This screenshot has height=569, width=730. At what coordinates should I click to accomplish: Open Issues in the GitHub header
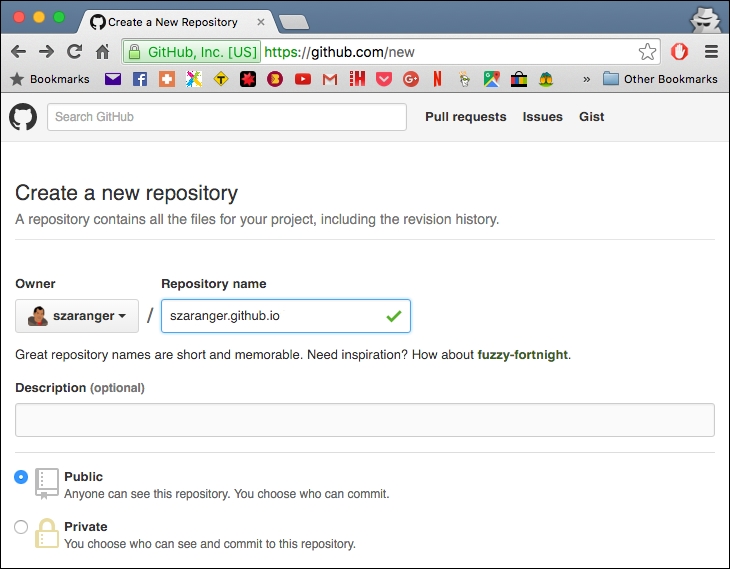point(542,117)
